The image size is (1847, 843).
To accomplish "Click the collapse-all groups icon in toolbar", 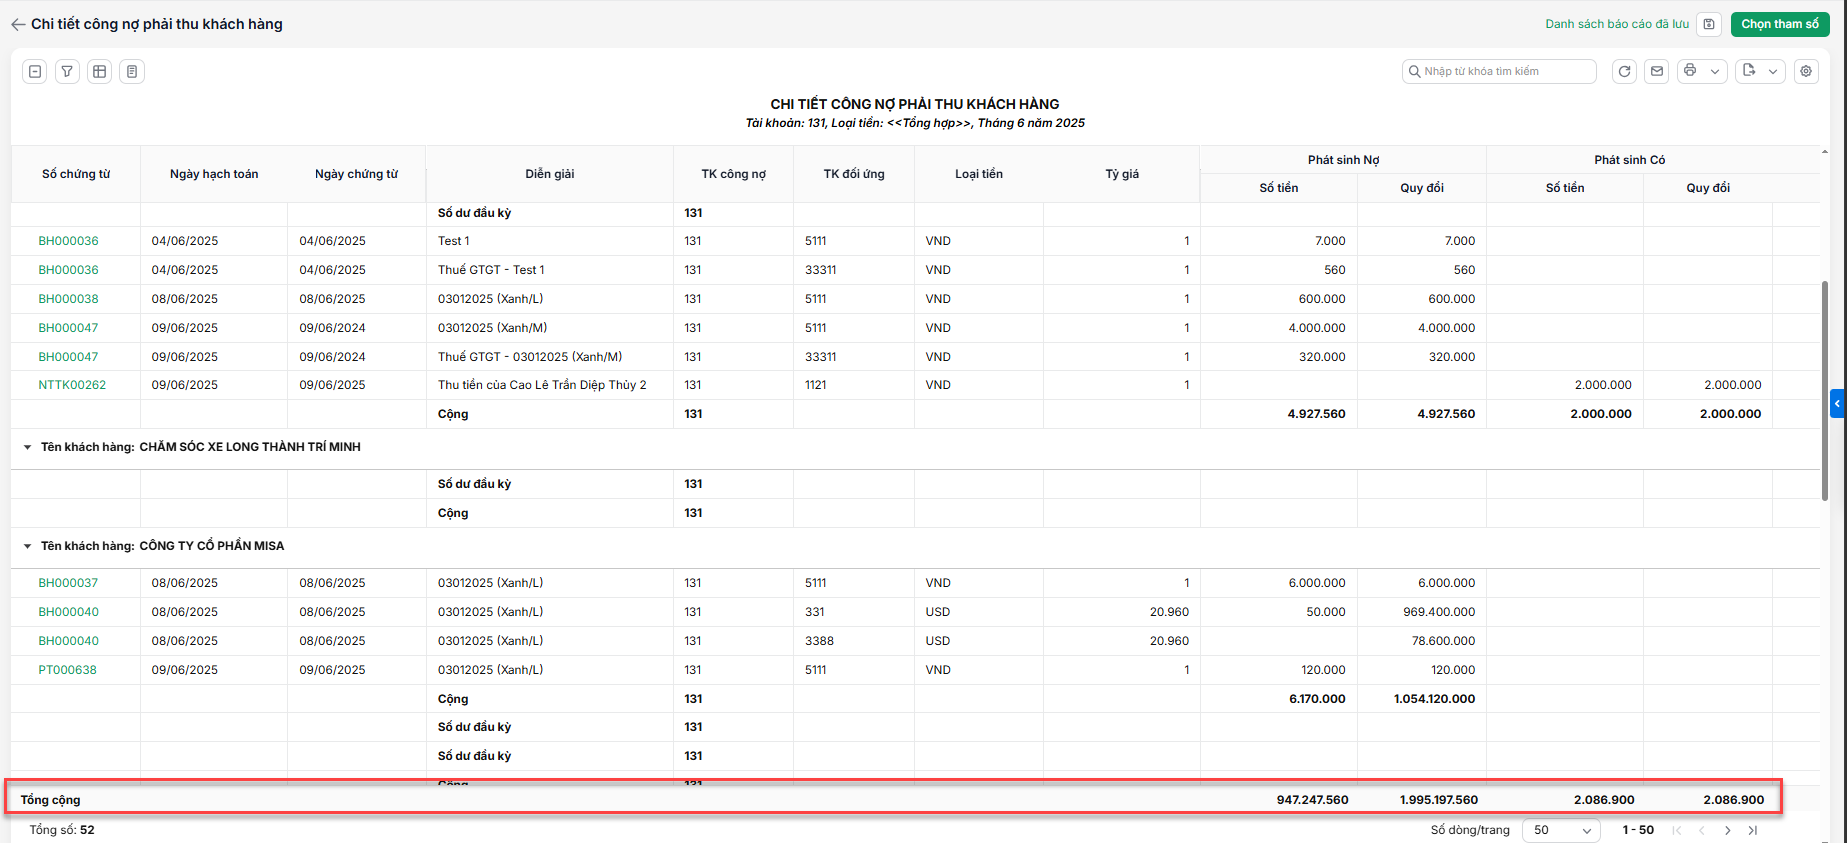I will pyautogui.click(x=35, y=71).
